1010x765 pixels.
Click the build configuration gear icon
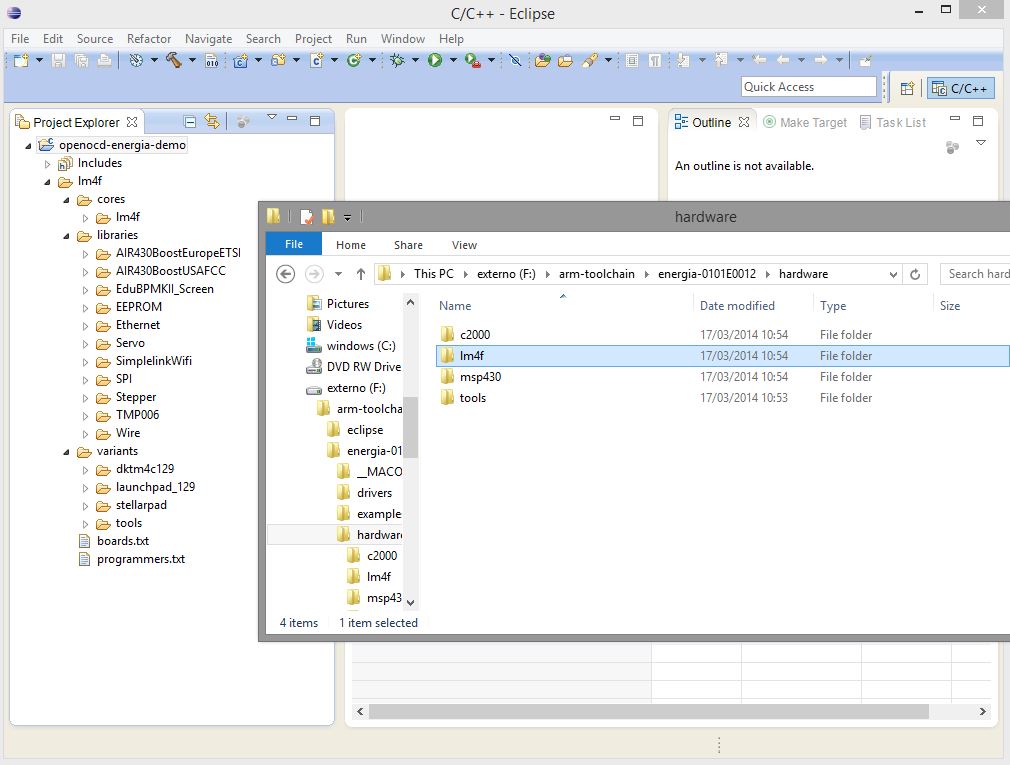136,61
